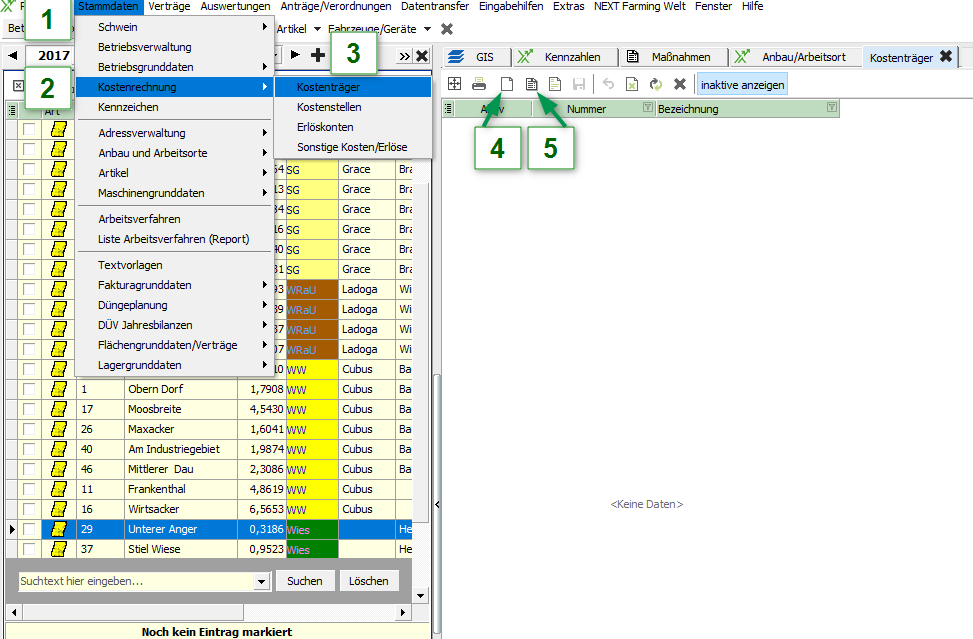Click the Suchen button

coord(305,581)
